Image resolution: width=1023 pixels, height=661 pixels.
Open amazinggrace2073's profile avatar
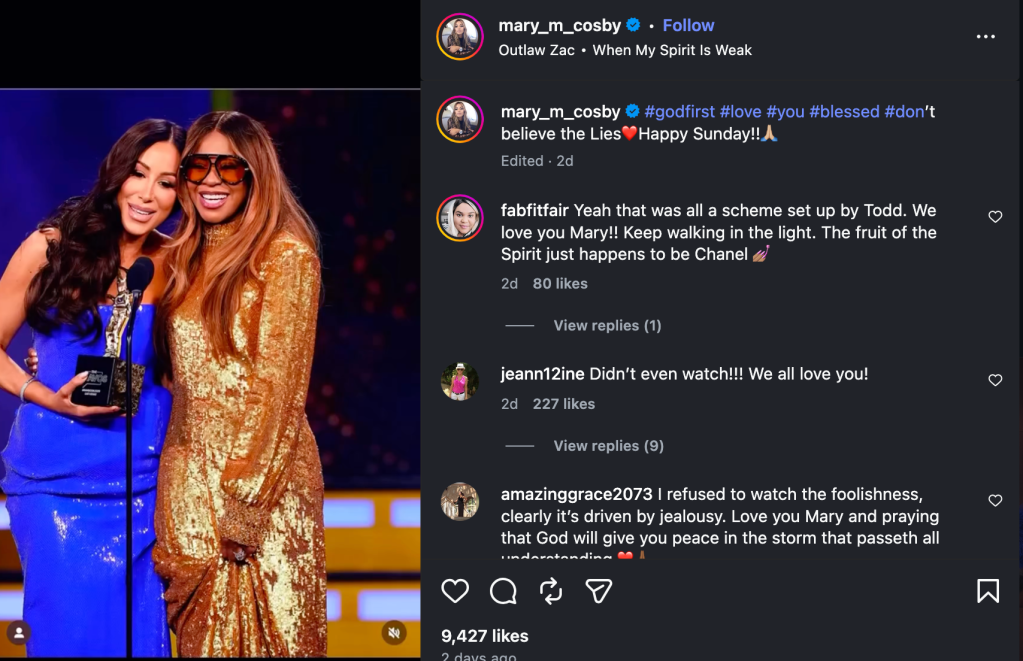460,501
